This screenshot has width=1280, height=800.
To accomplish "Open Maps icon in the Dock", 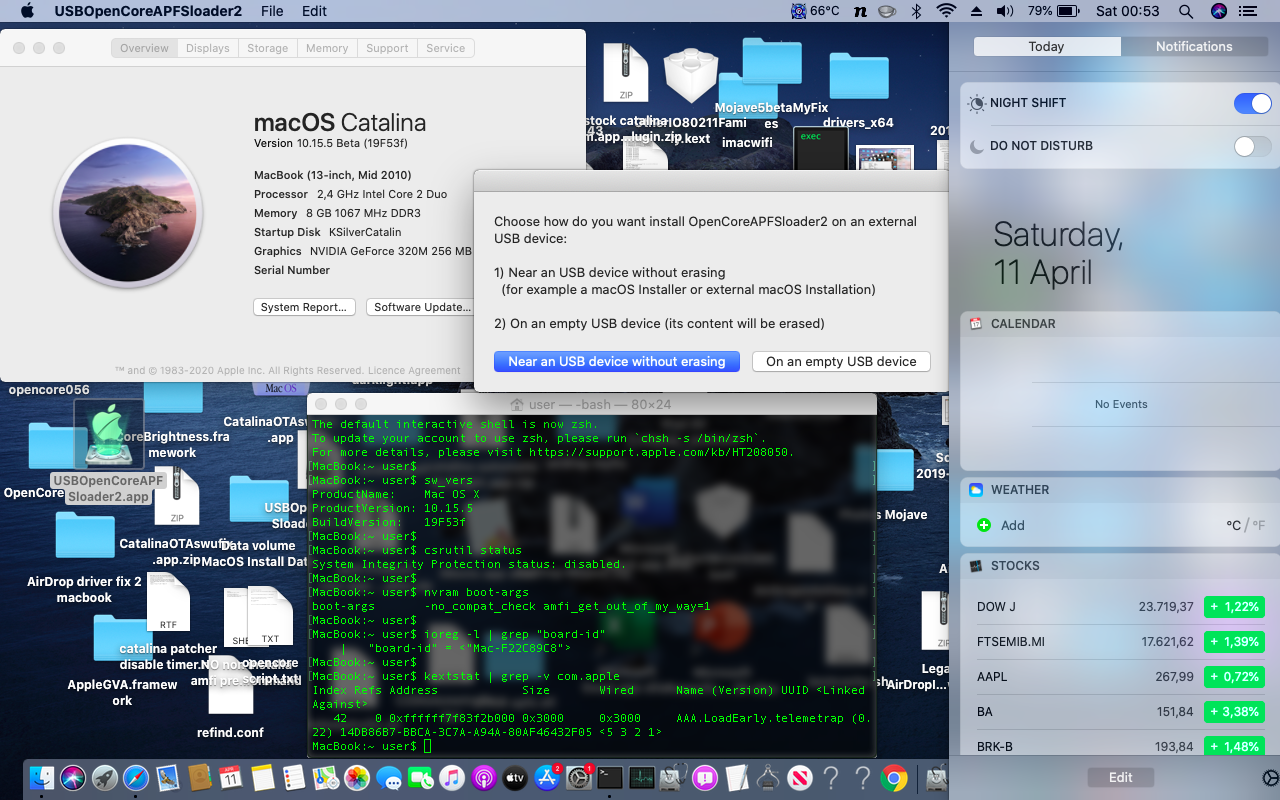I will click(326, 777).
